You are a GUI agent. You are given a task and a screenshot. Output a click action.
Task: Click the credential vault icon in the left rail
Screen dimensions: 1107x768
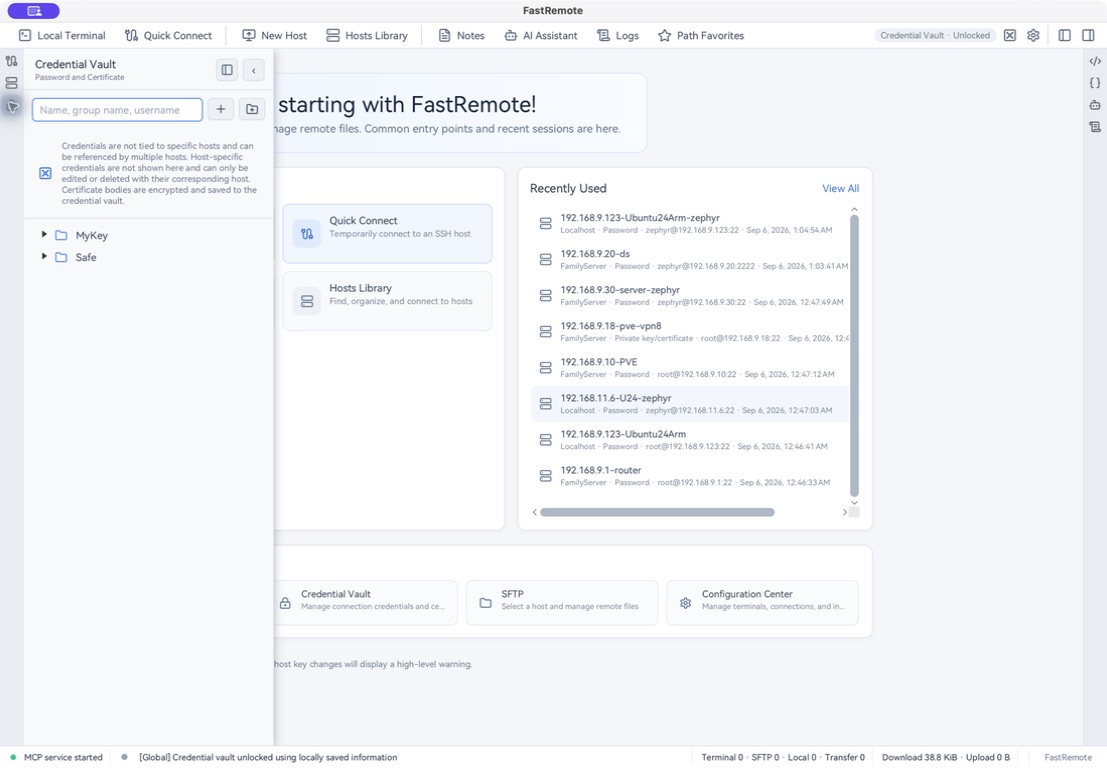pyautogui.click(x=11, y=107)
